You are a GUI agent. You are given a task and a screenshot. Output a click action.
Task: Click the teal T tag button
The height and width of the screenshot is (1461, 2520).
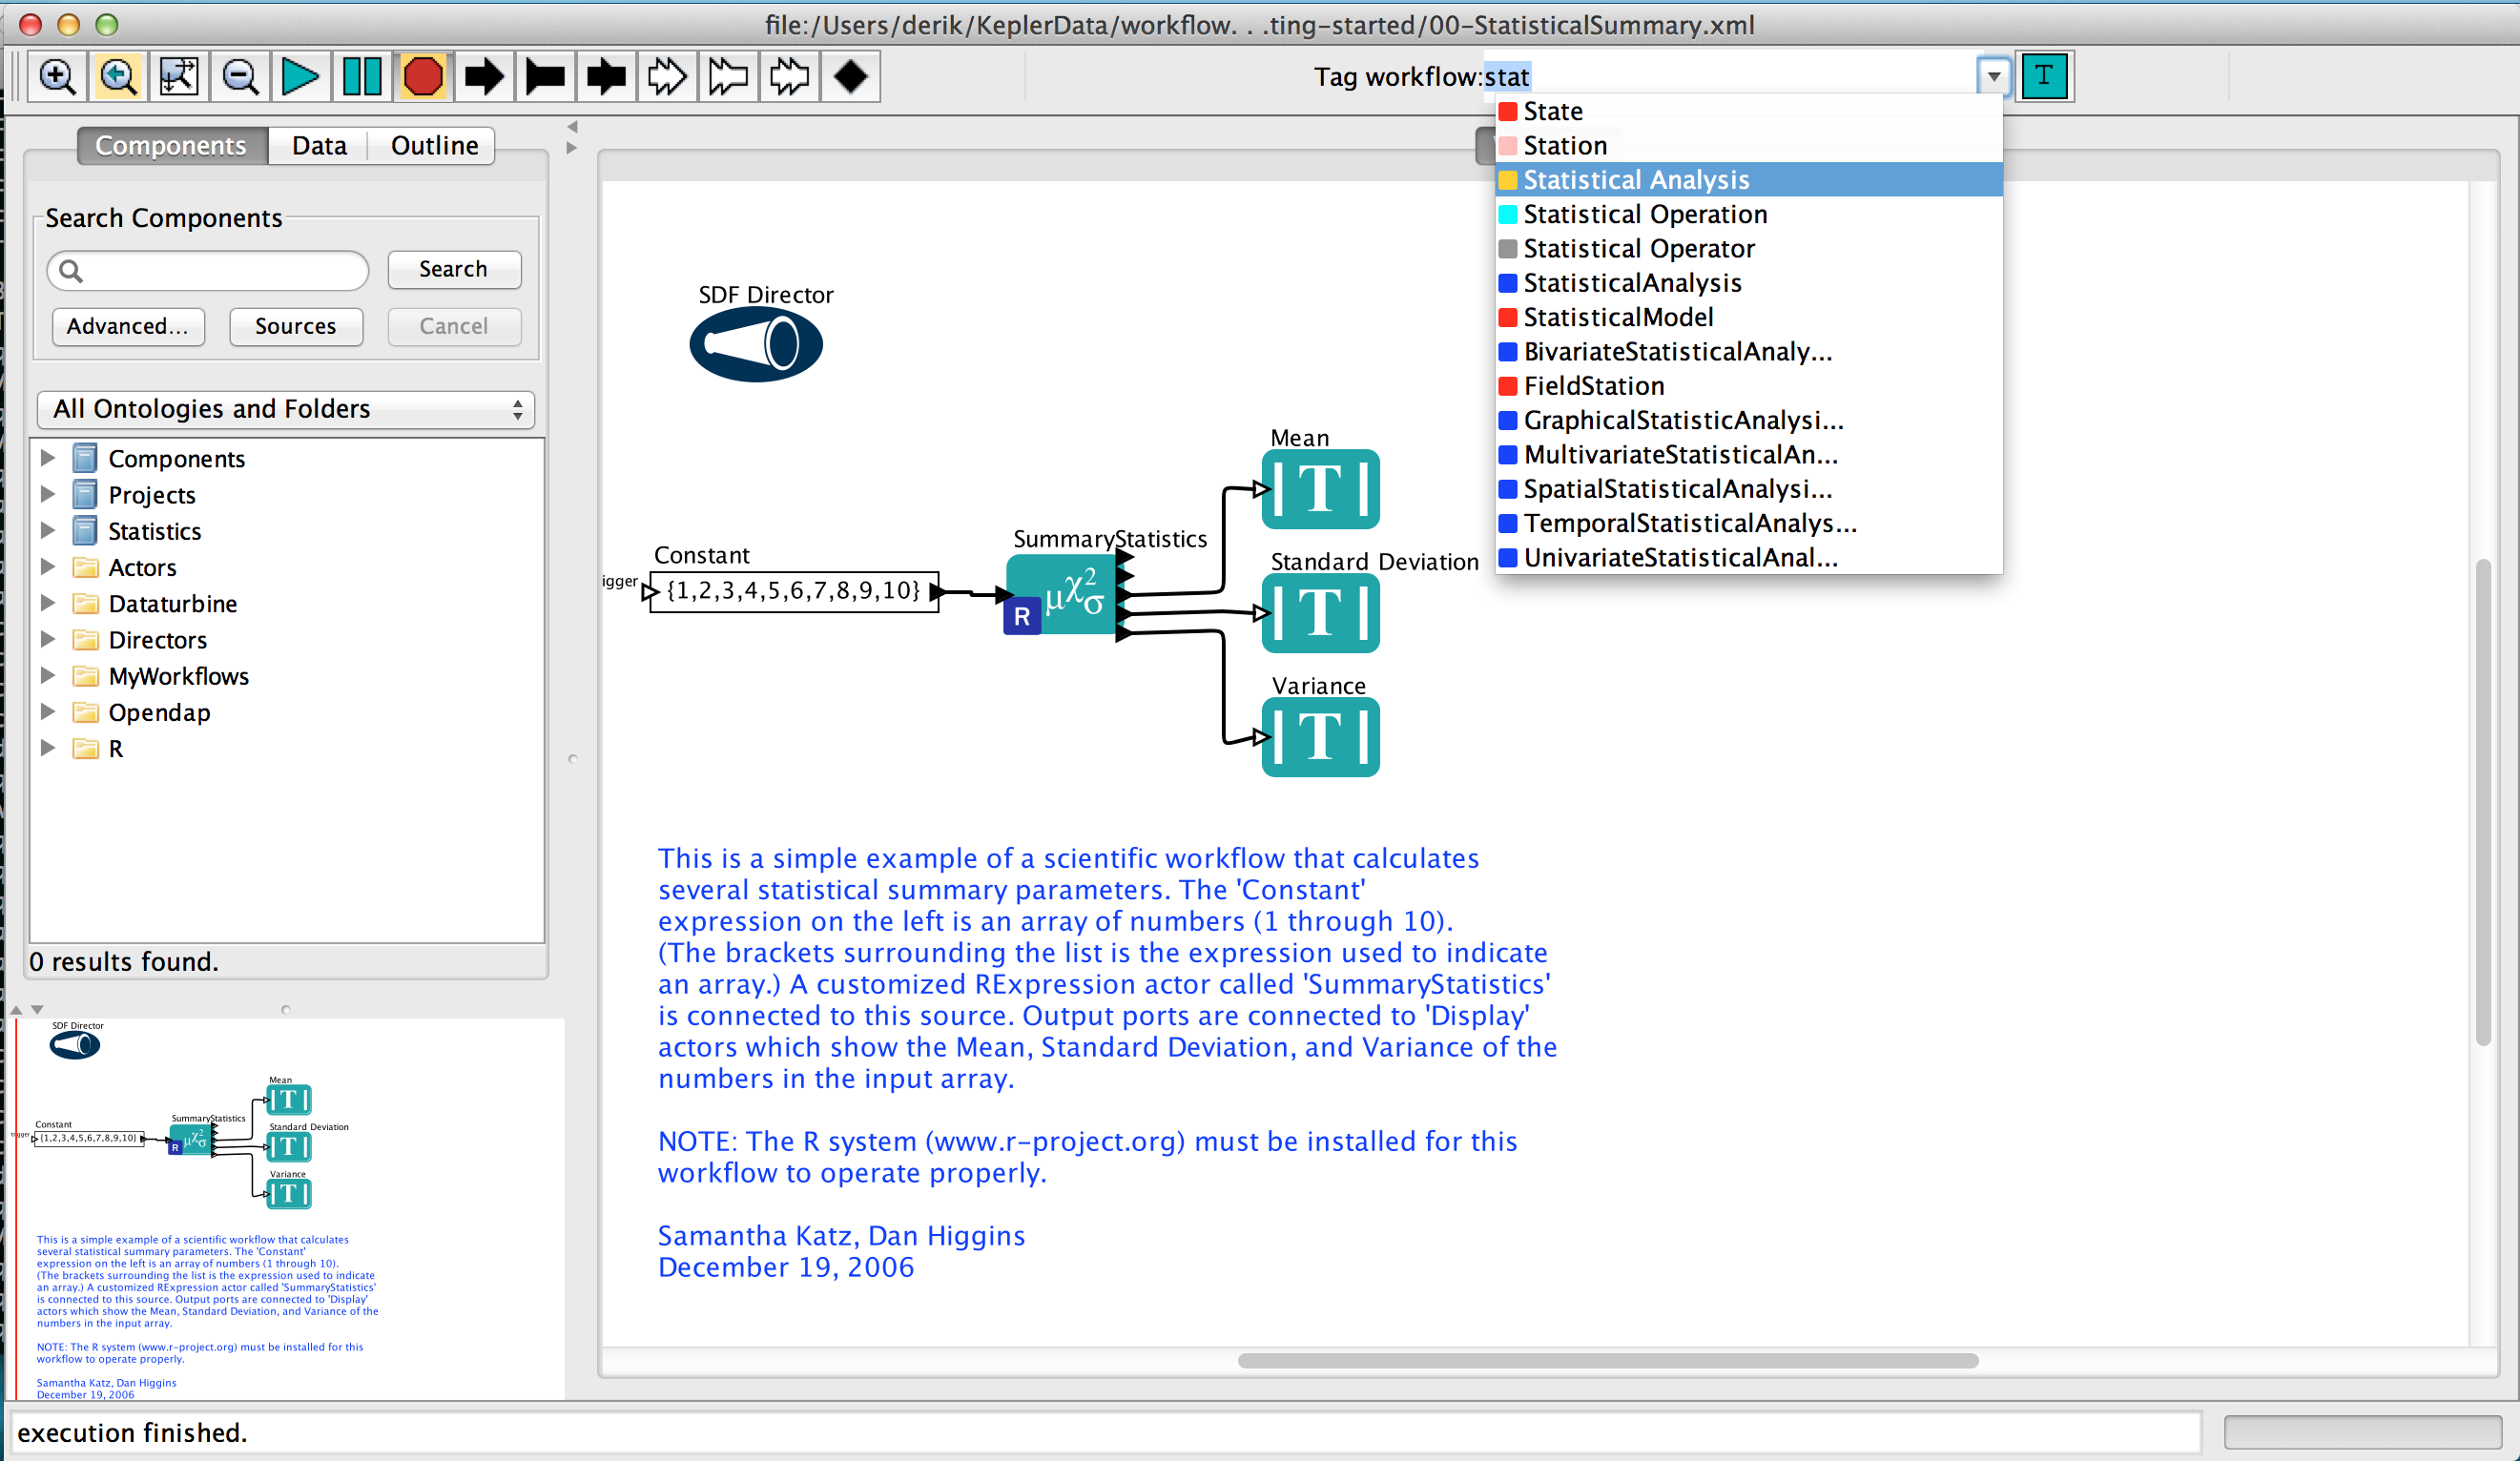click(x=2044, y=77)
